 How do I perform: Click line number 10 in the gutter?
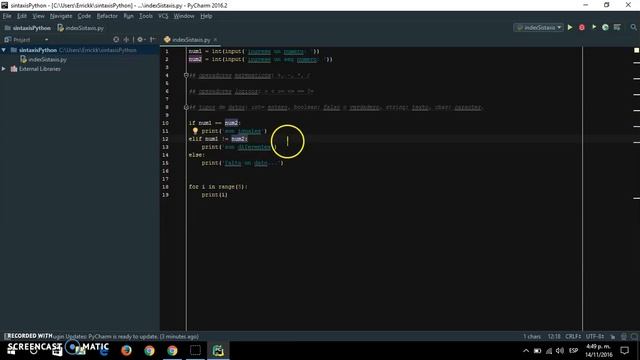tap(165, 123)
